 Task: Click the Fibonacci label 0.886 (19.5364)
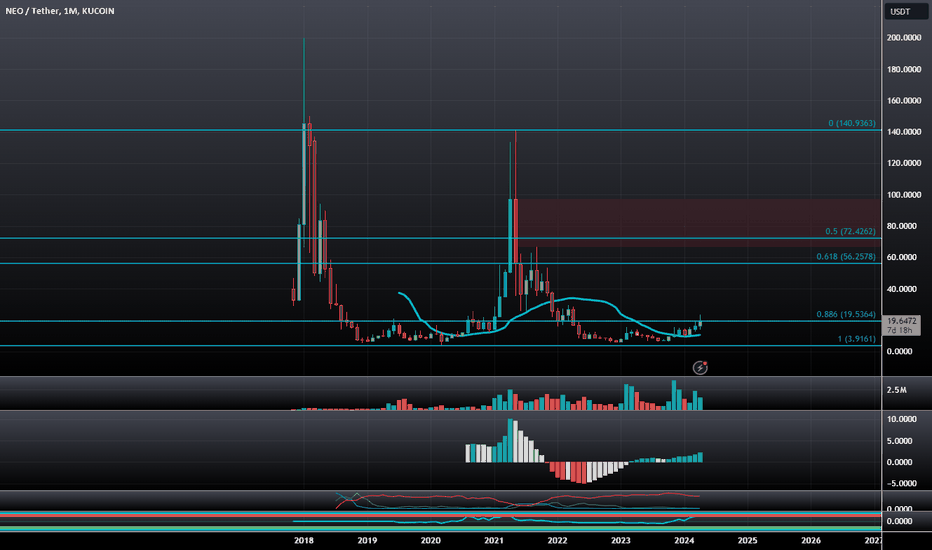coord(846,314)
